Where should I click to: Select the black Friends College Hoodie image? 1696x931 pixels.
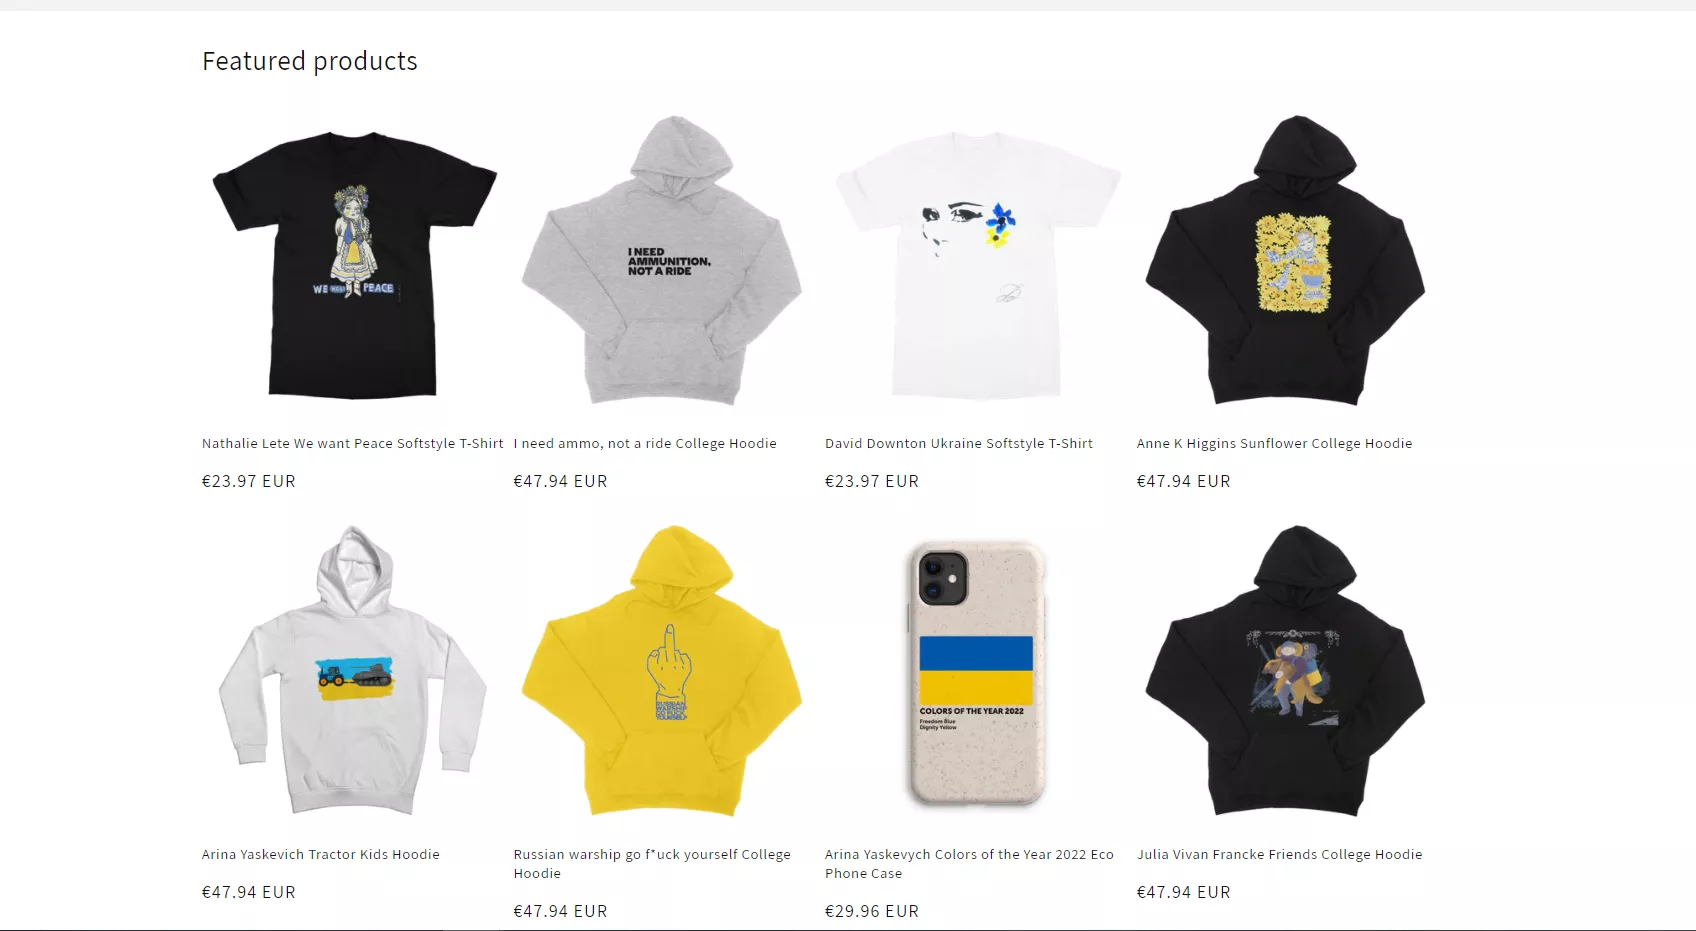pos(1287,672)
